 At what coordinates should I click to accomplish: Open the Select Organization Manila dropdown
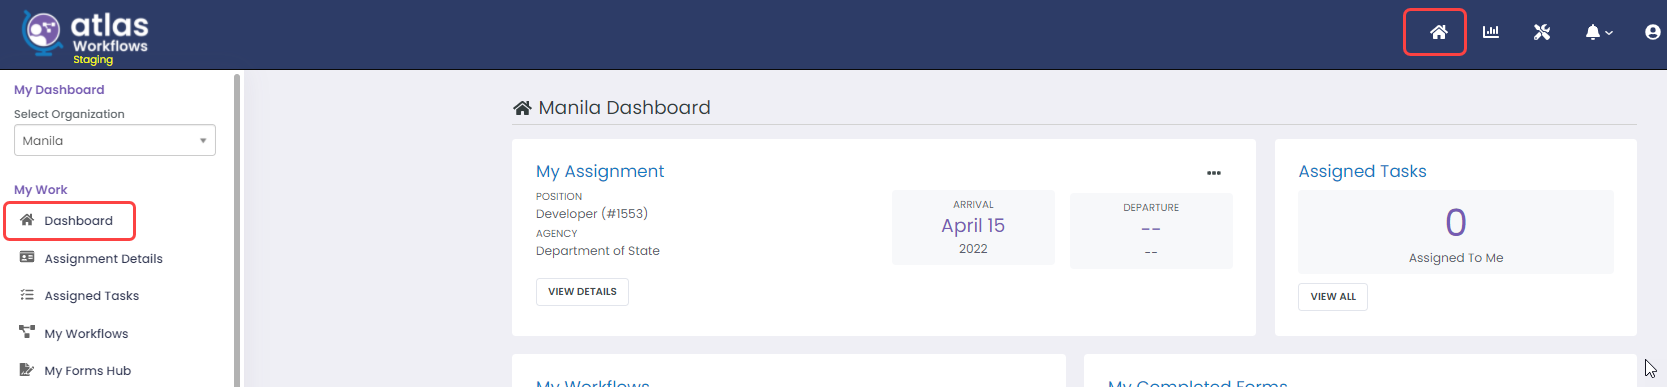(x=115, y=140)
